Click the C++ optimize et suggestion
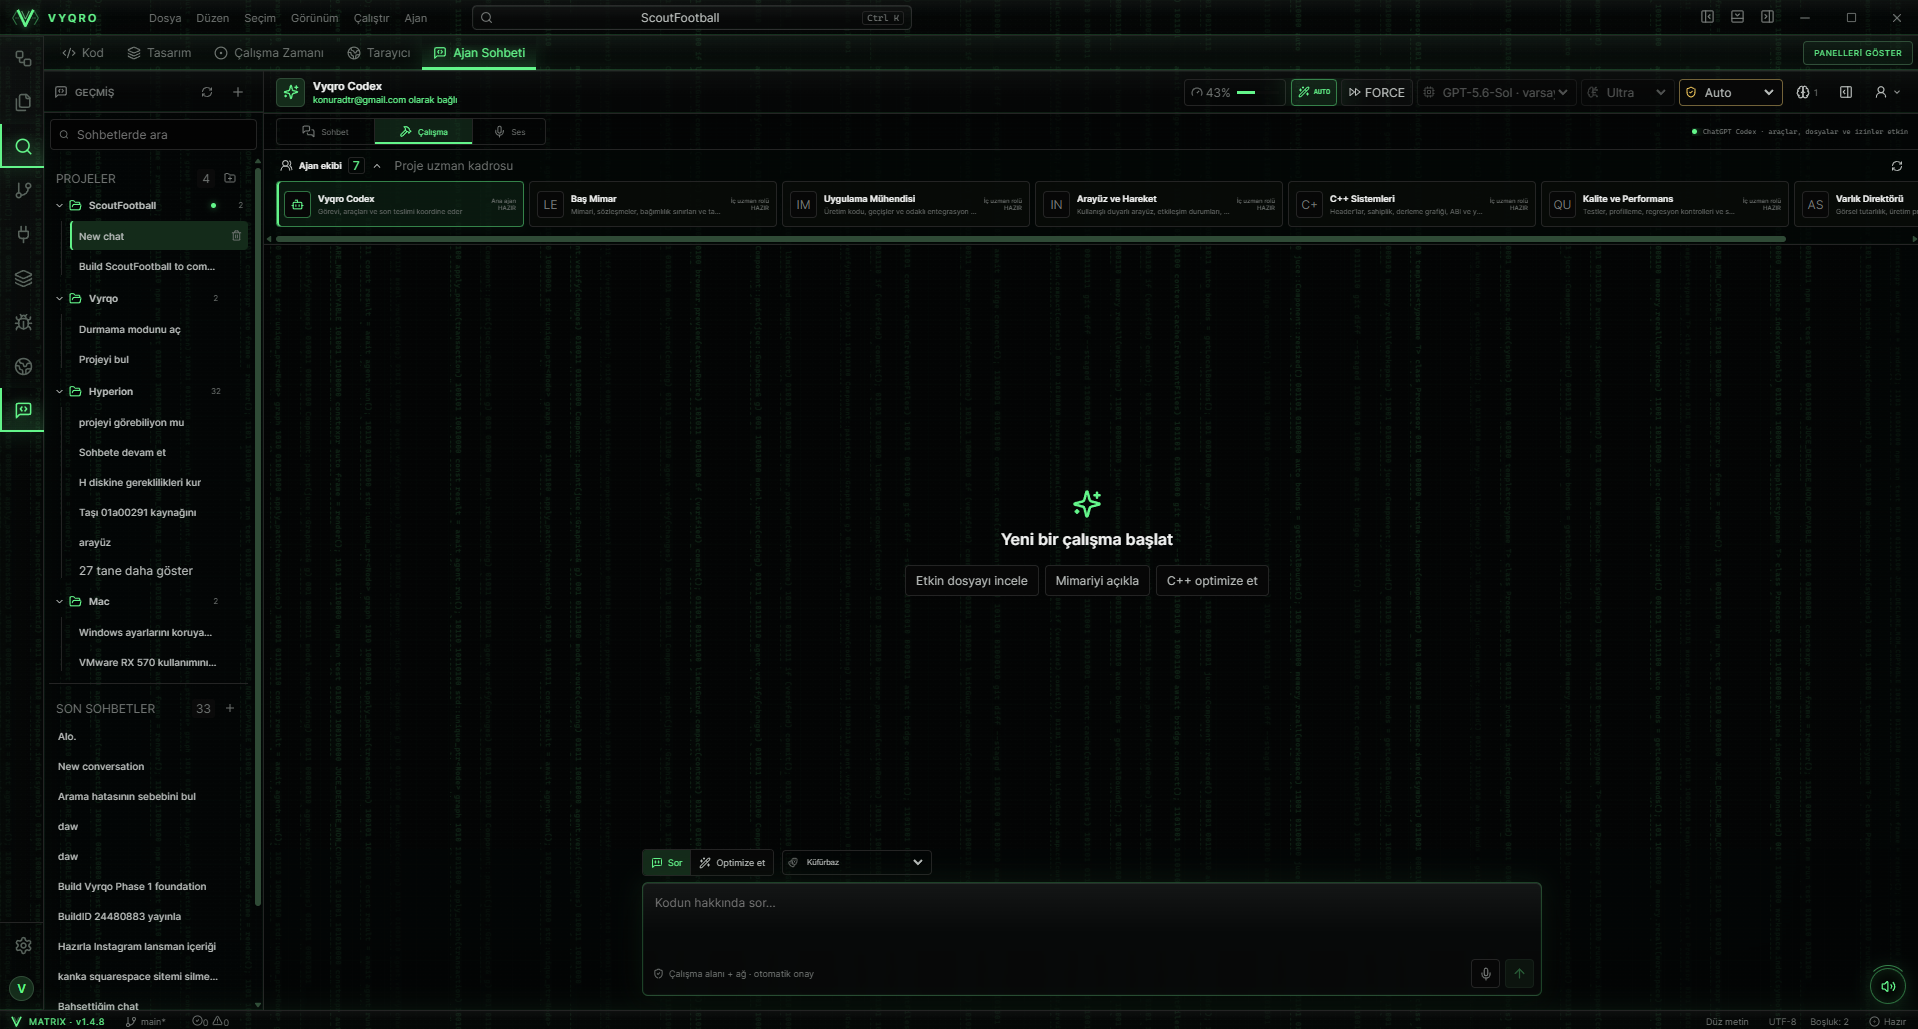Image resolution: width=1918 pixels, height=1029 pixels. click(x=1212, y=581)
